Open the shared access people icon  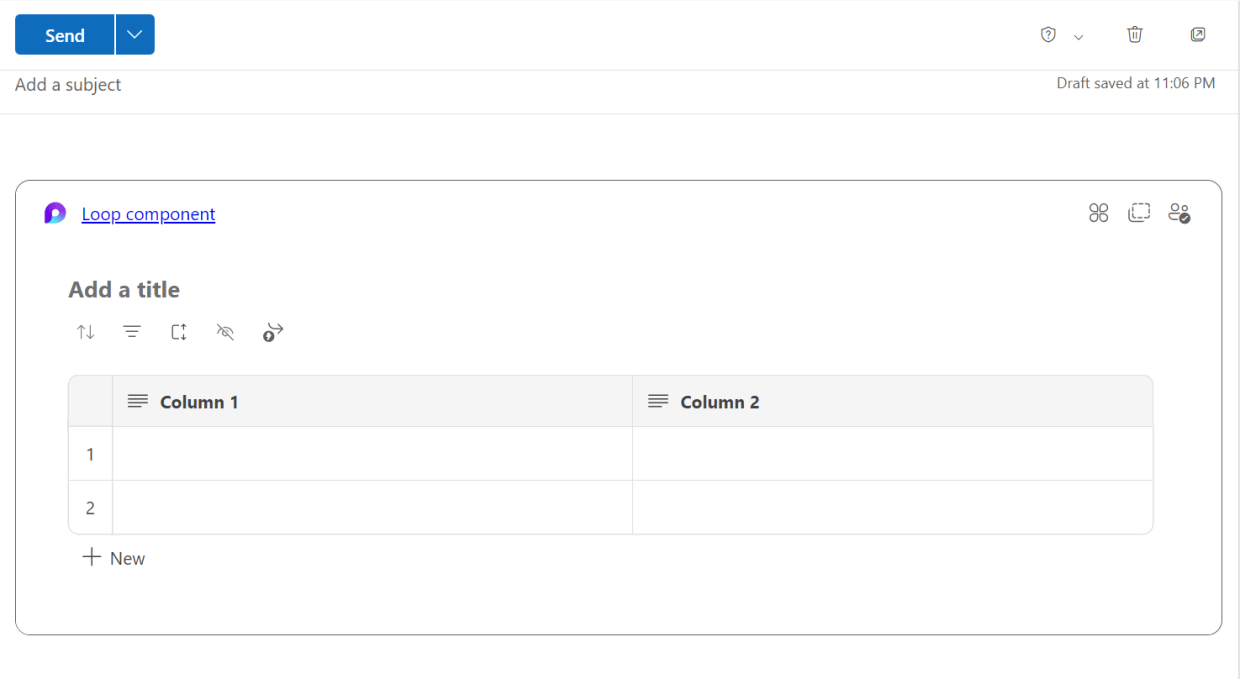tap(1179, 212)
